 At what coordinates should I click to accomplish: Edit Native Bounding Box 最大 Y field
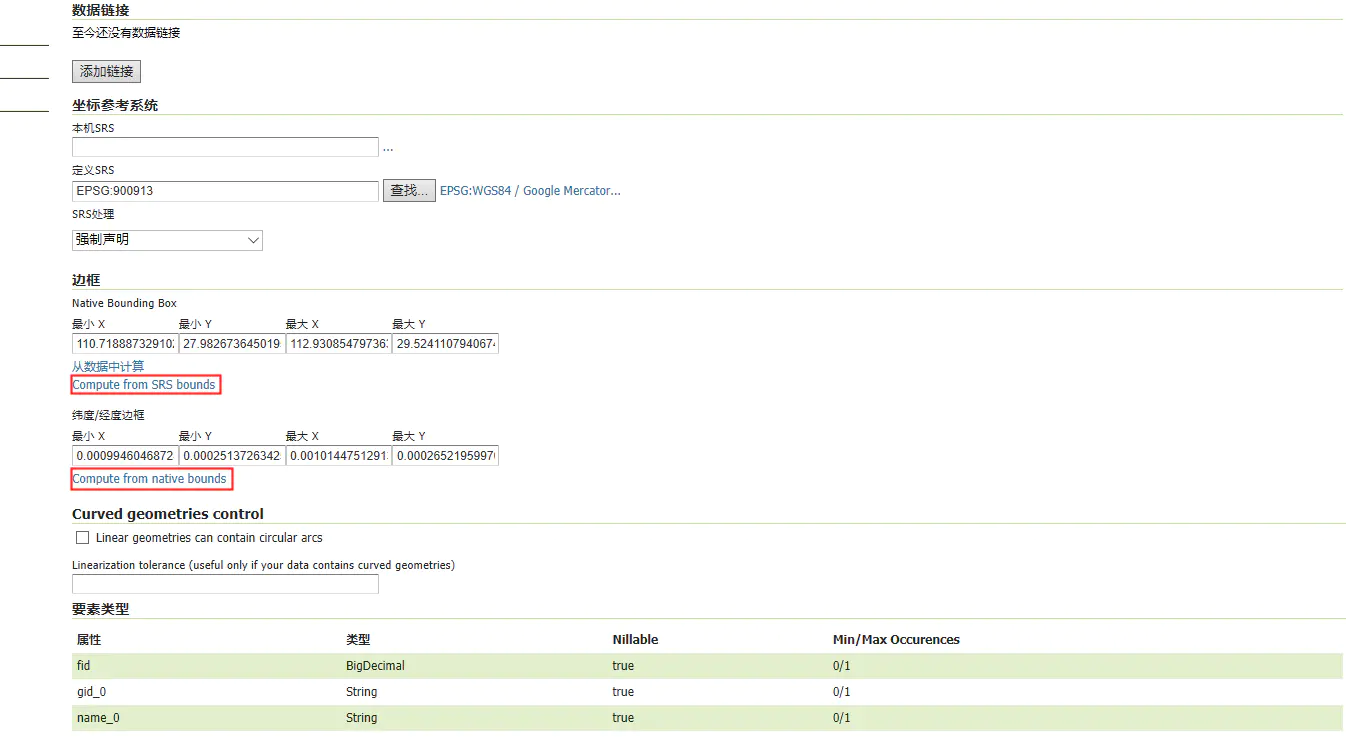pos(446,344)
